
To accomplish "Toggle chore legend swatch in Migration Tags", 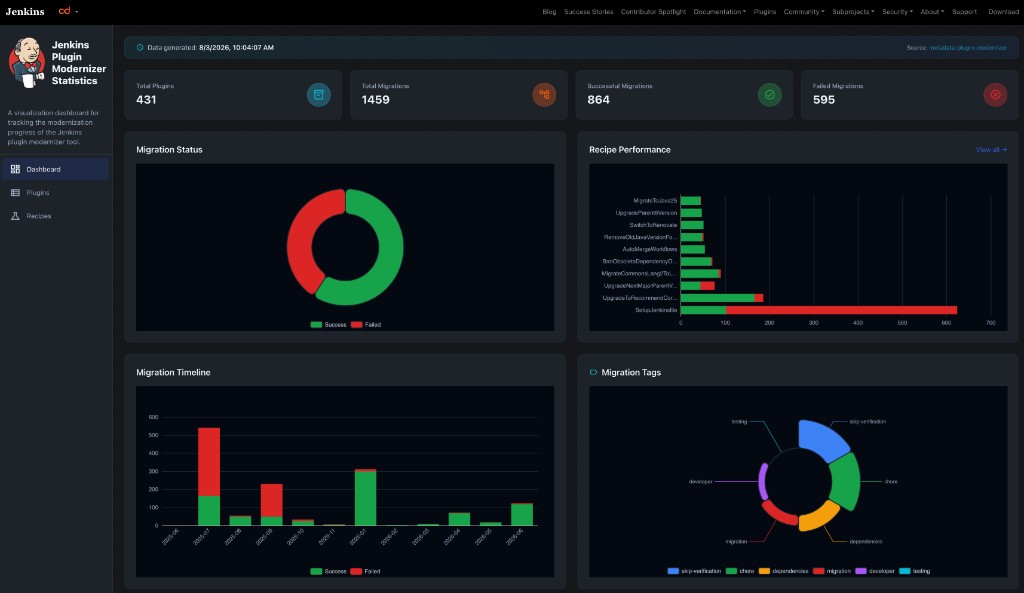I will 731,571.
